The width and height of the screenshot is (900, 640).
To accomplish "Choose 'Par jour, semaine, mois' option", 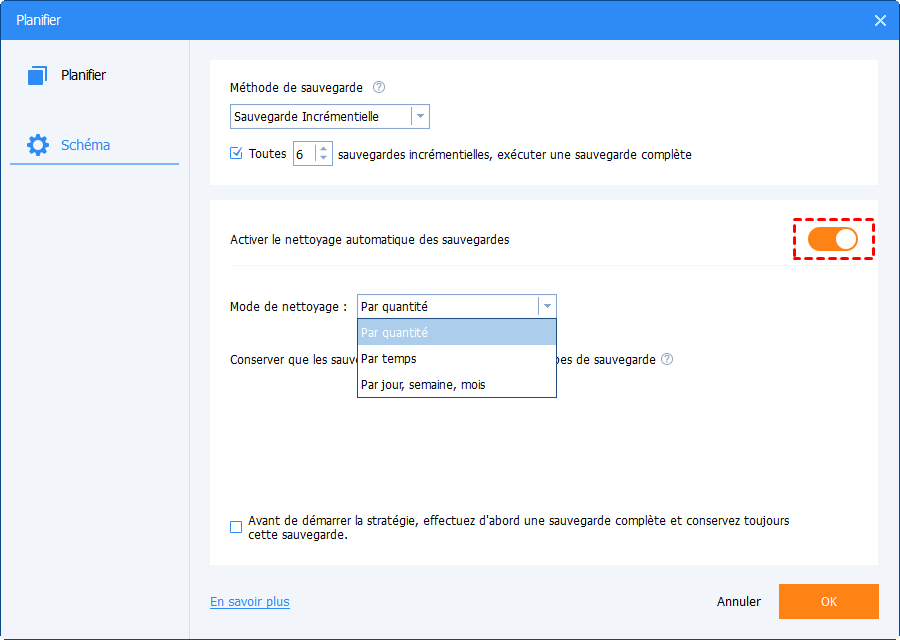I will [x=457, y=384].
